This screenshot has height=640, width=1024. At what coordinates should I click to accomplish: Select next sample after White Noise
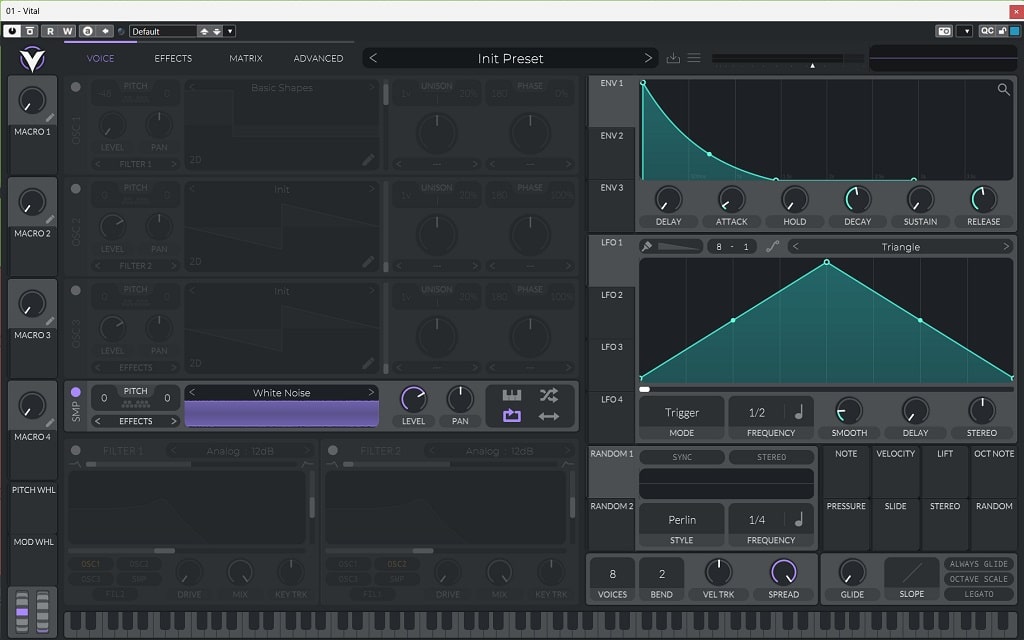371,392
